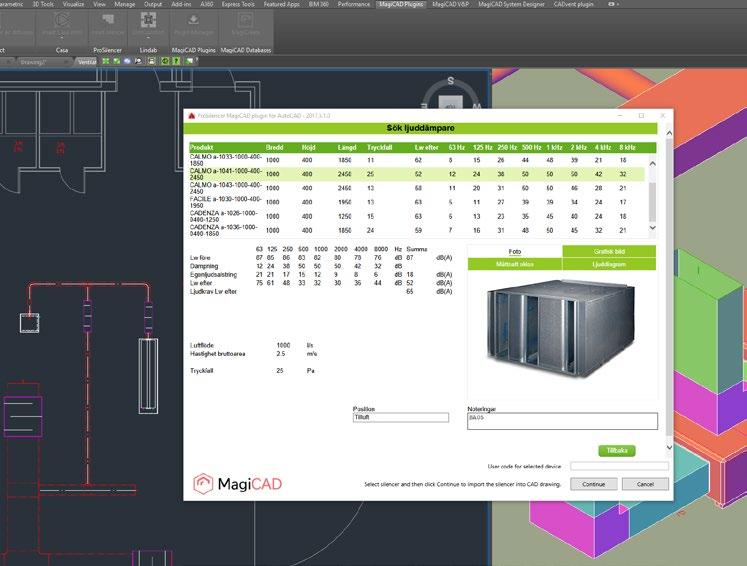Open the Add-ins ribbon tab
Viewport: 747px width, 566px height.
[181, 4]
